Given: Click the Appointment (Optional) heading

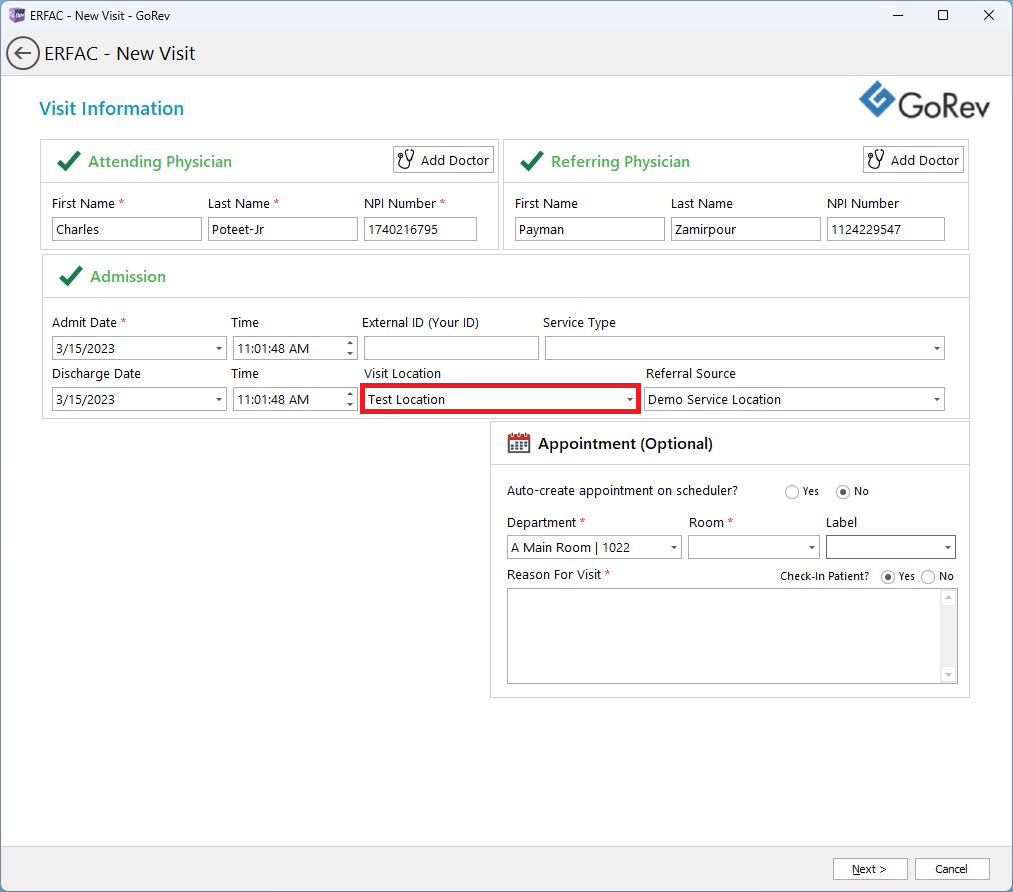Looking at the screenshot, I should point(625,444).
